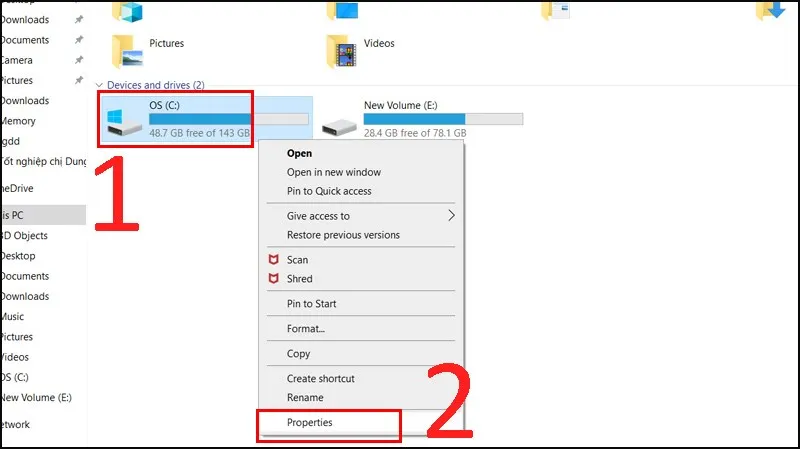The image size is (800, 449).
Task: Click McAfee shield icon beside Shred
Action: pos(273,279)
